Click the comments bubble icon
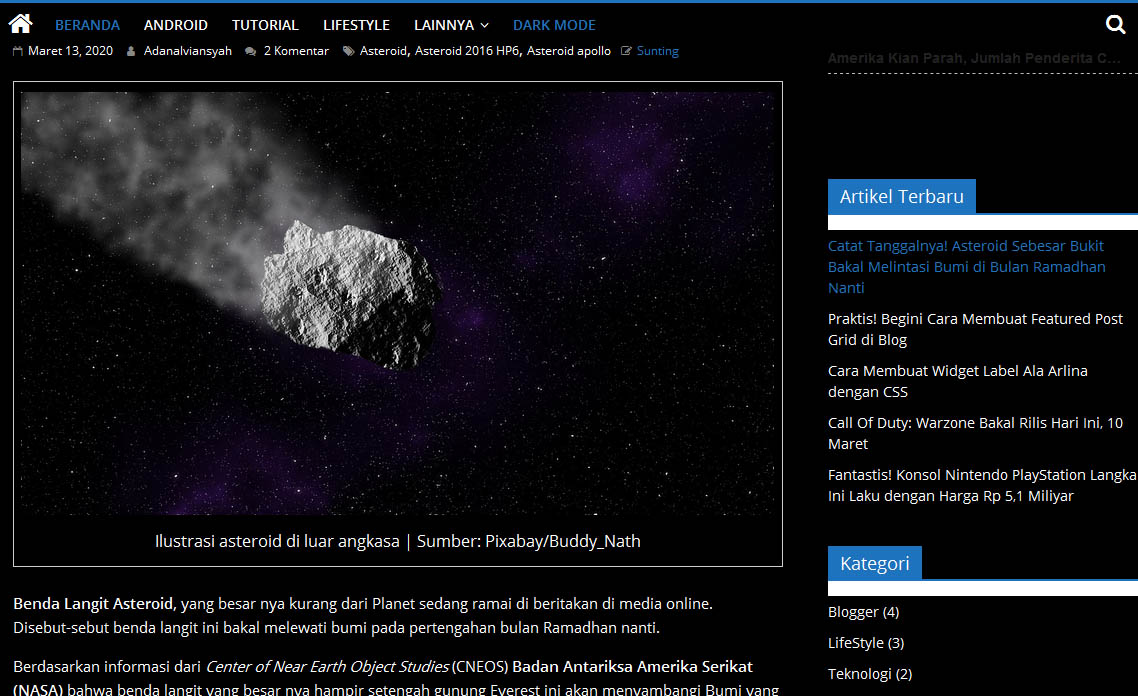 point(250,52)
